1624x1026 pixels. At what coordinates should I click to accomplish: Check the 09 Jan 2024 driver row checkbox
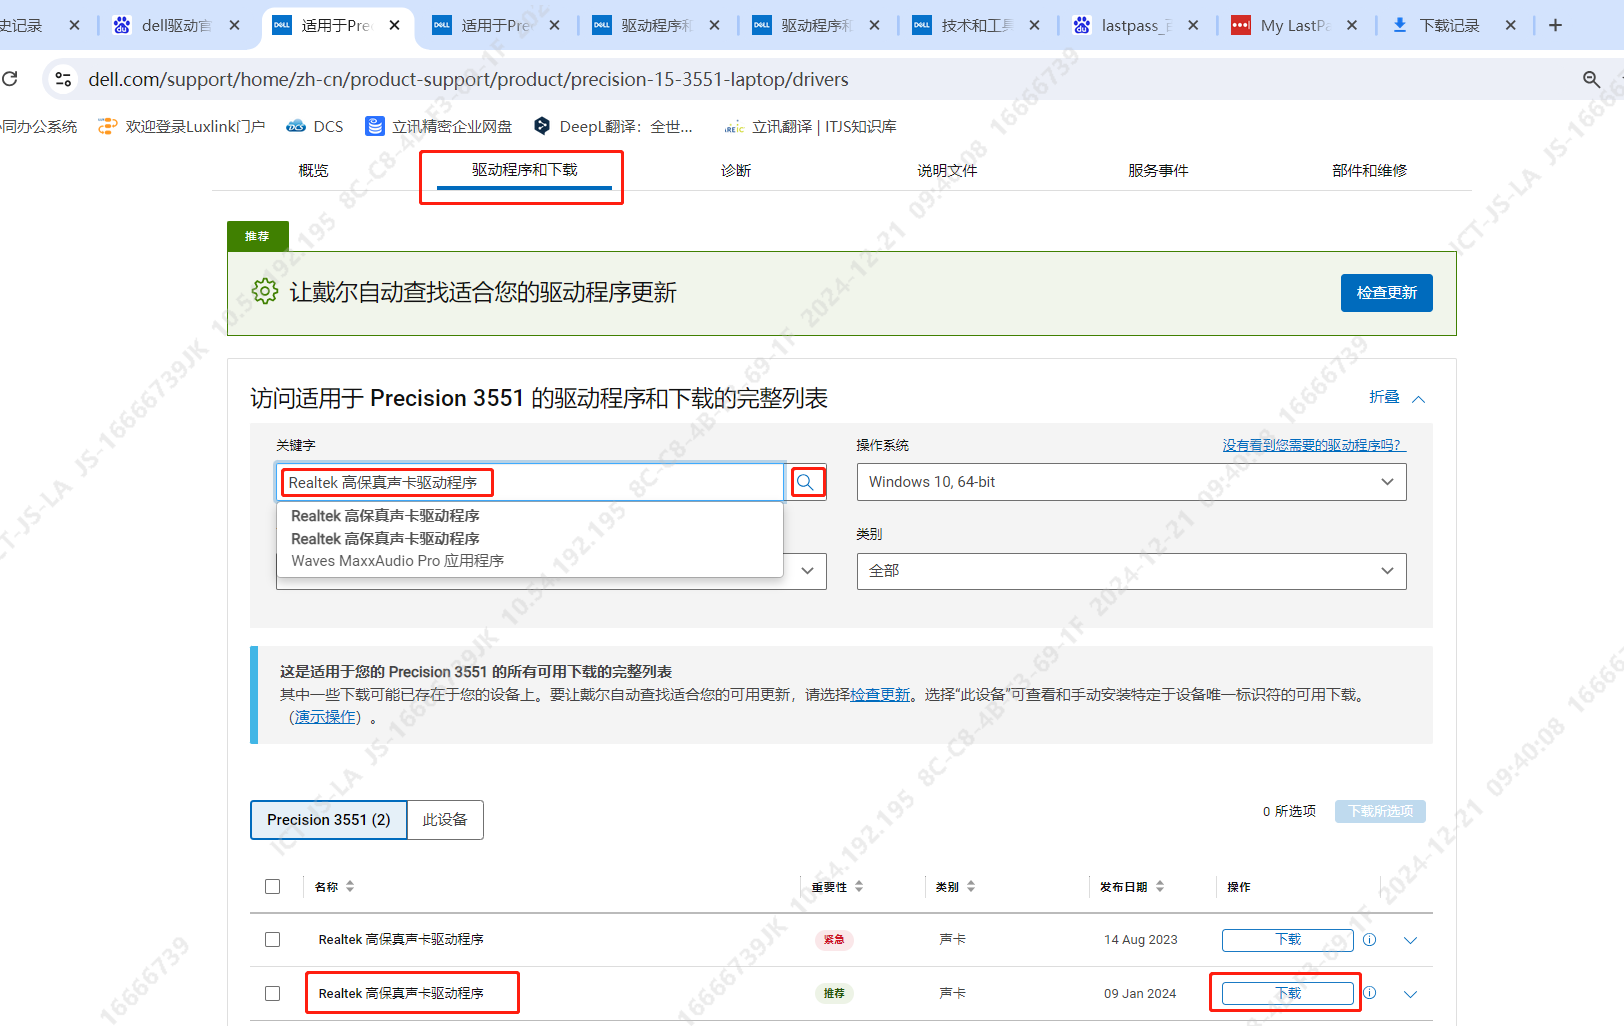tap(272, 993)
